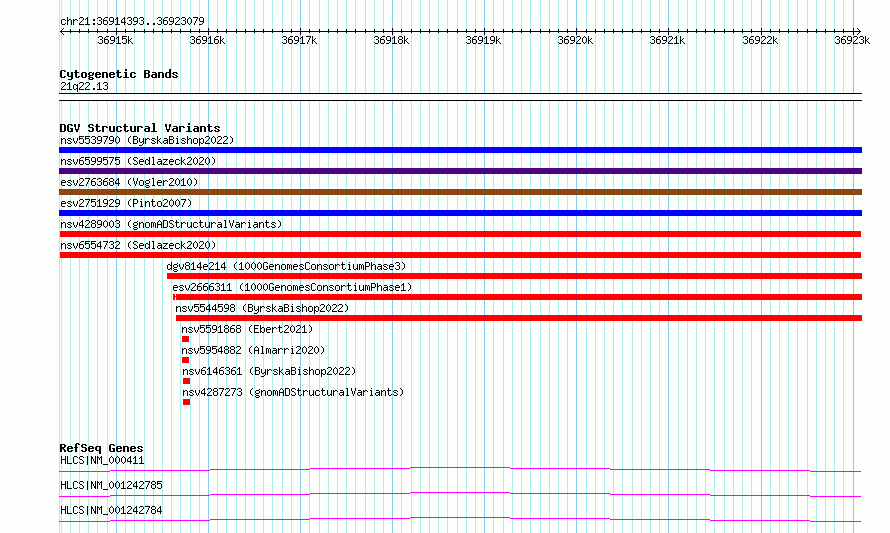Open nsv6599575 (Sedlazeck2020) label
Screen dimensions: 890x533
[138, 161]
